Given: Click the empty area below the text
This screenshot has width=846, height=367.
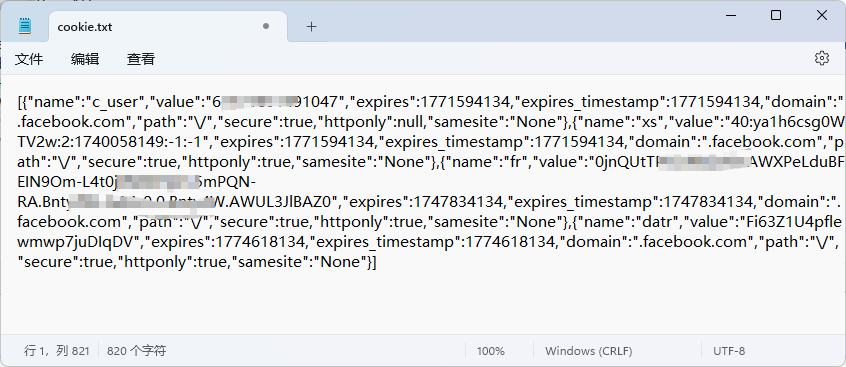Looking at the screenshot, I should (421, 305).
